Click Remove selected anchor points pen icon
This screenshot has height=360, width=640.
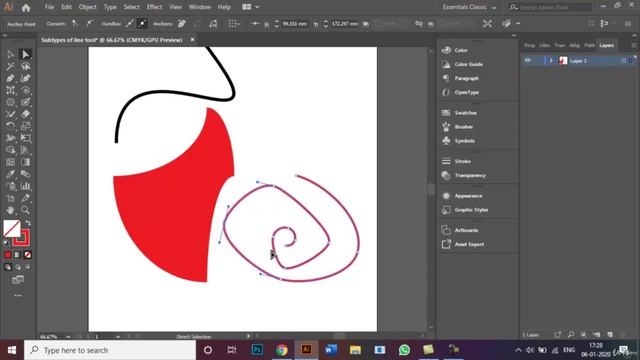click(x=182, y=24)
